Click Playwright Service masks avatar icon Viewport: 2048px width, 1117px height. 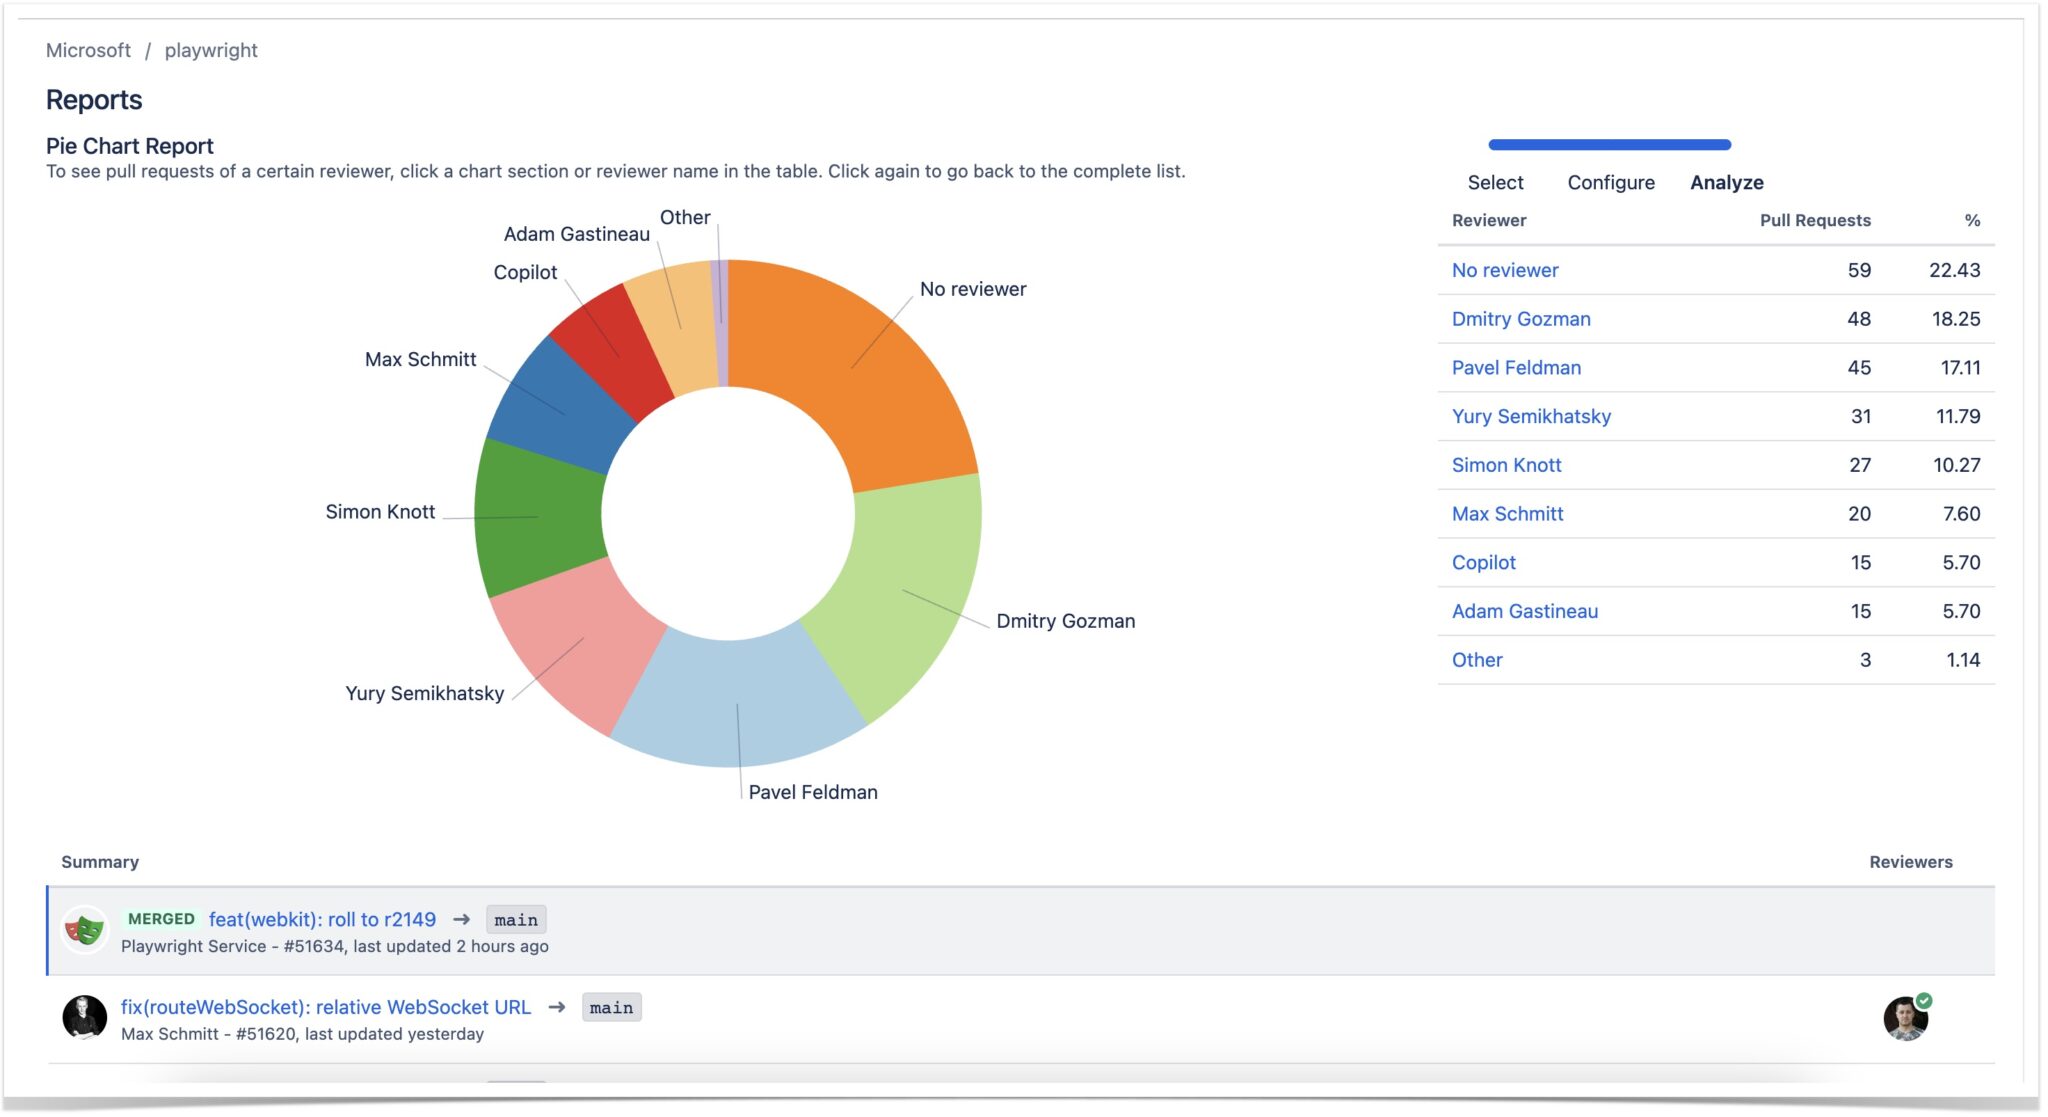click(x=85, y=930)
